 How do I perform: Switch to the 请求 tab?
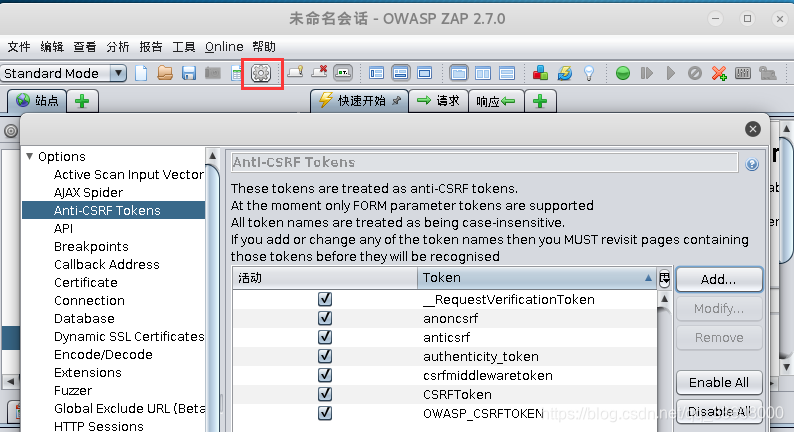click(439, 101)
